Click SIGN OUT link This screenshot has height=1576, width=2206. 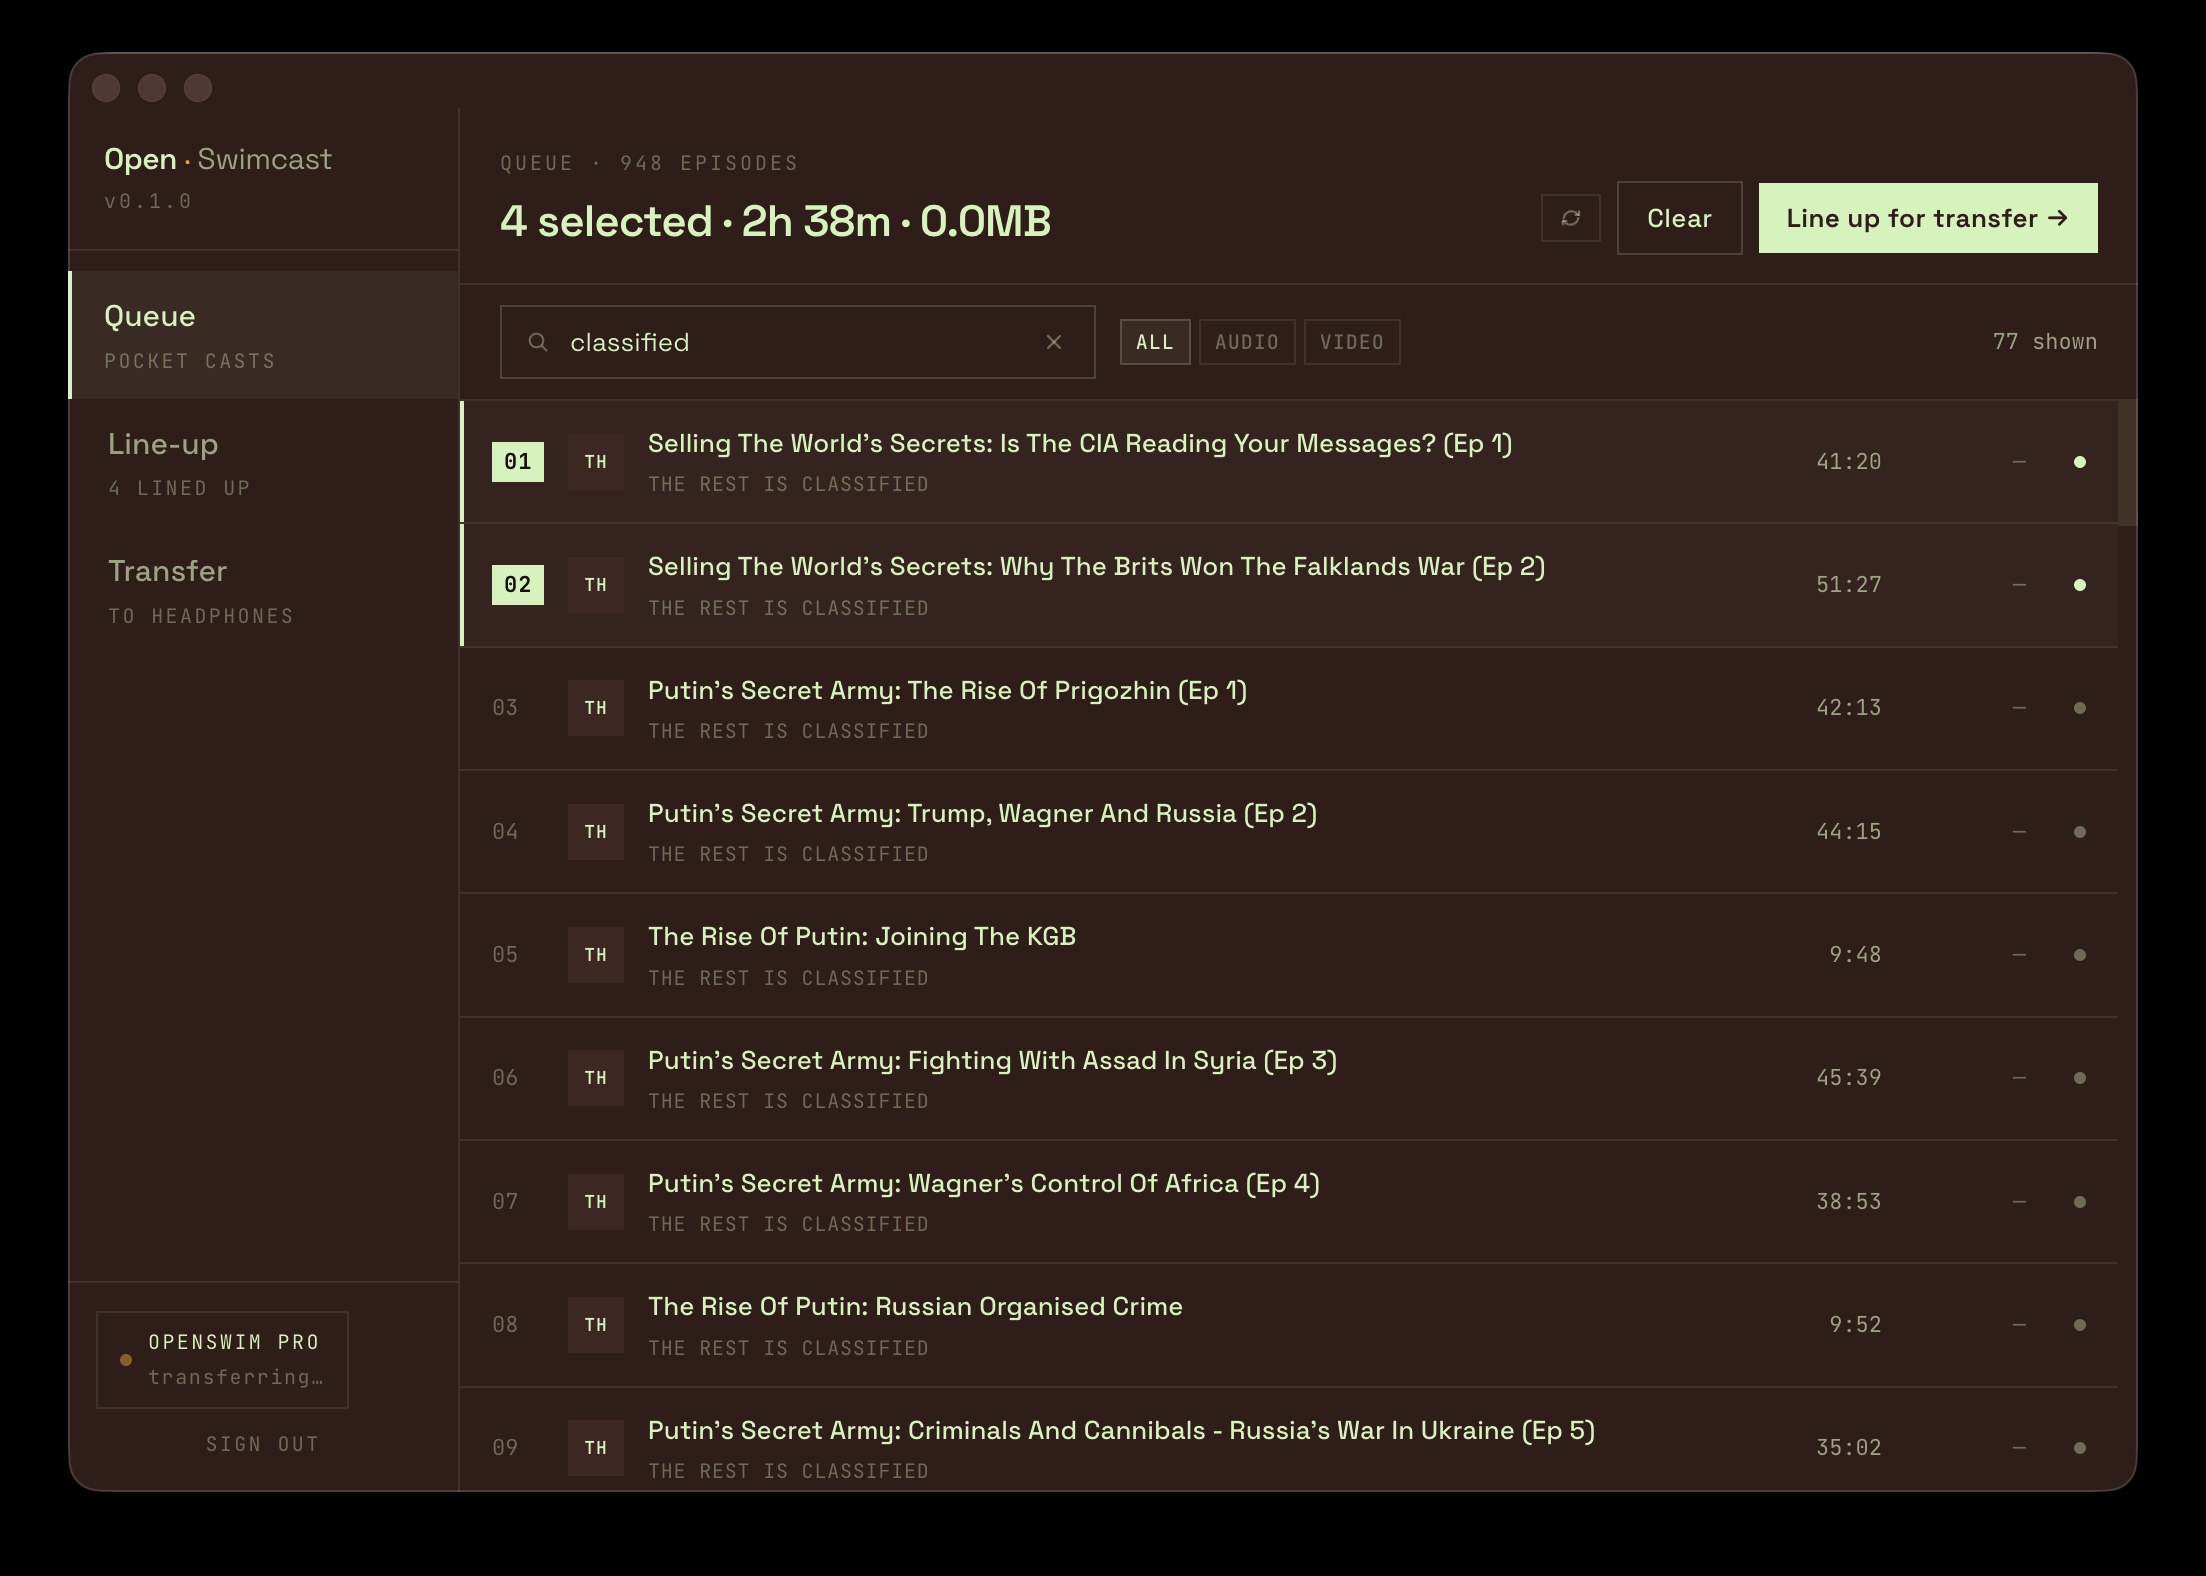262,1444
